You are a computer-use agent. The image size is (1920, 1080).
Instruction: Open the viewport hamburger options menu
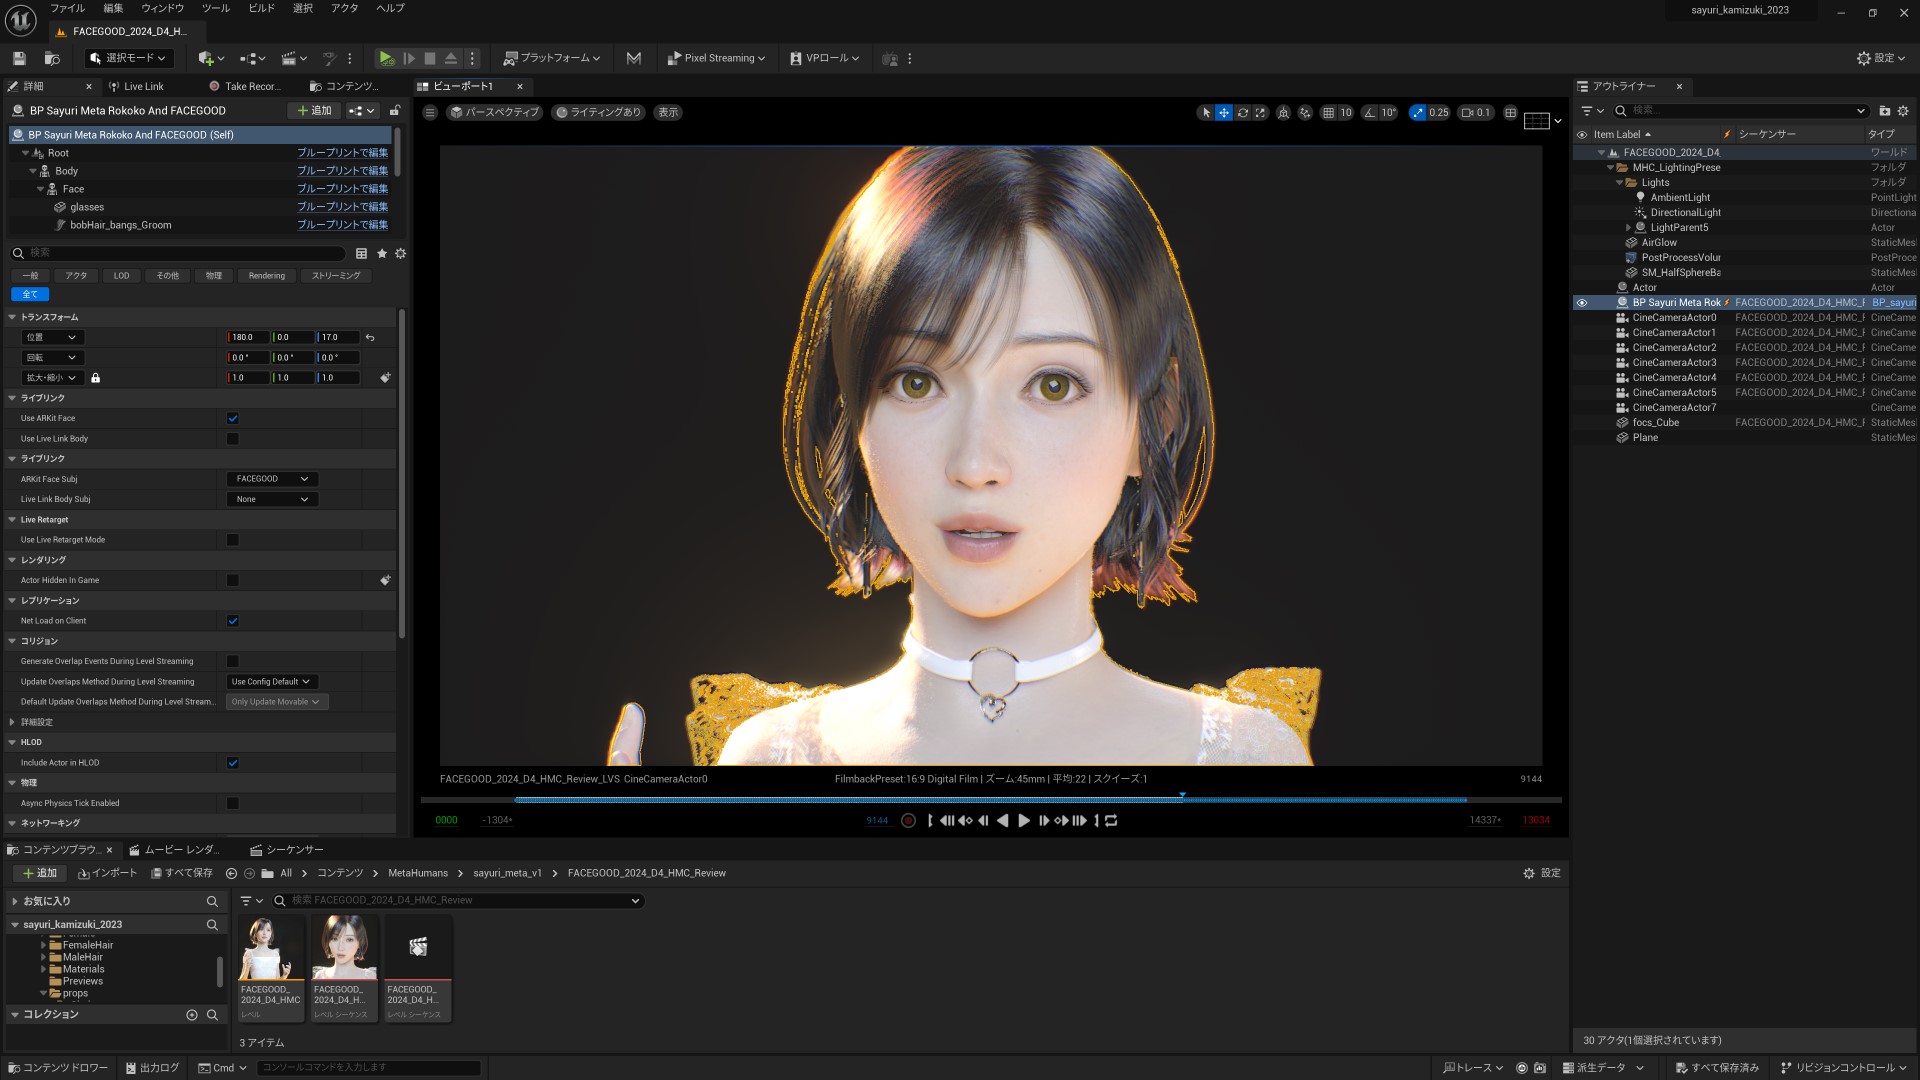pos(430,112)
